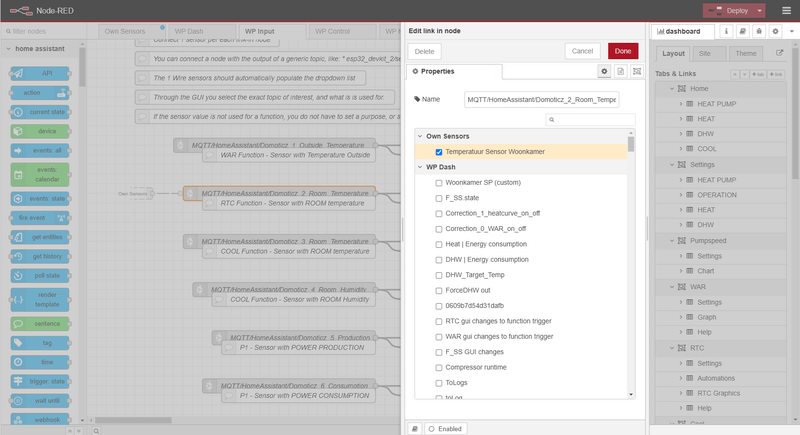Click the add link button in Tabs & Links

[776, 74]
